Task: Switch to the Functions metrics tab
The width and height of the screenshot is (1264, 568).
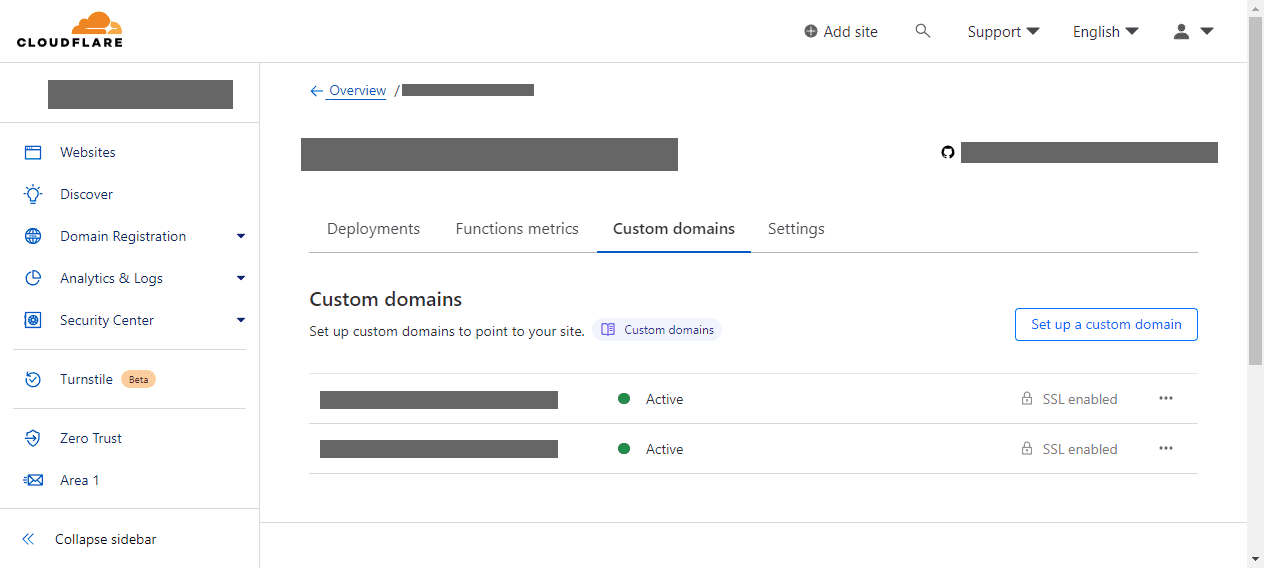Action: (x=517, y=229)
